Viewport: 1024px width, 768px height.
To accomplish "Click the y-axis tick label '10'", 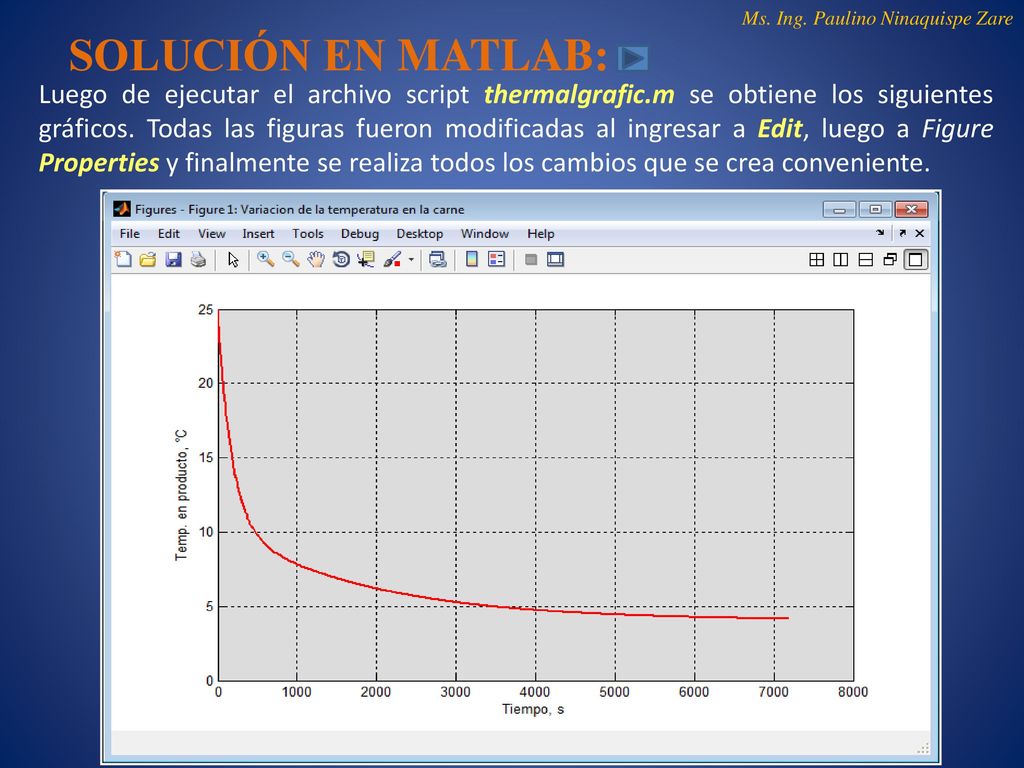I will coord(206,532).
